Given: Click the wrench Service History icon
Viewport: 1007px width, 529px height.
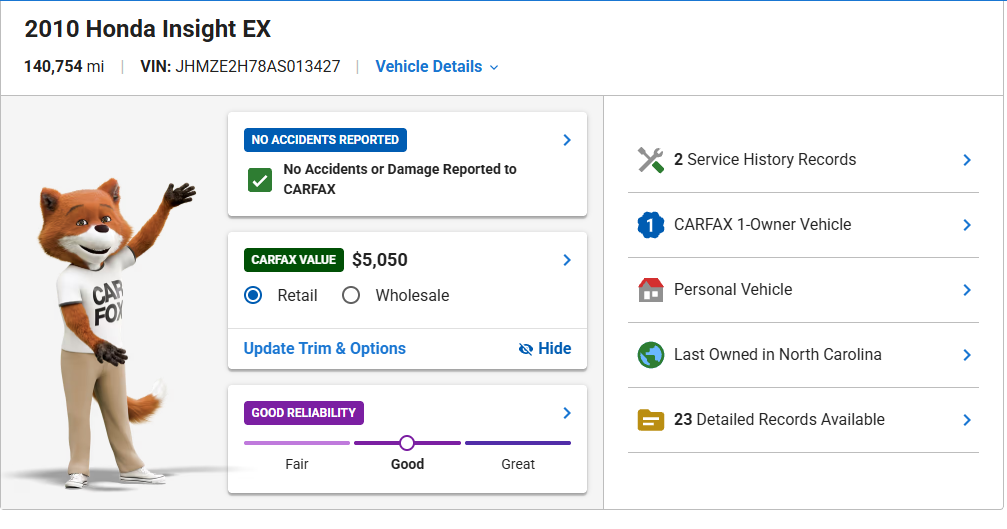Looking at the screenshot, I should tap(650, 160).
